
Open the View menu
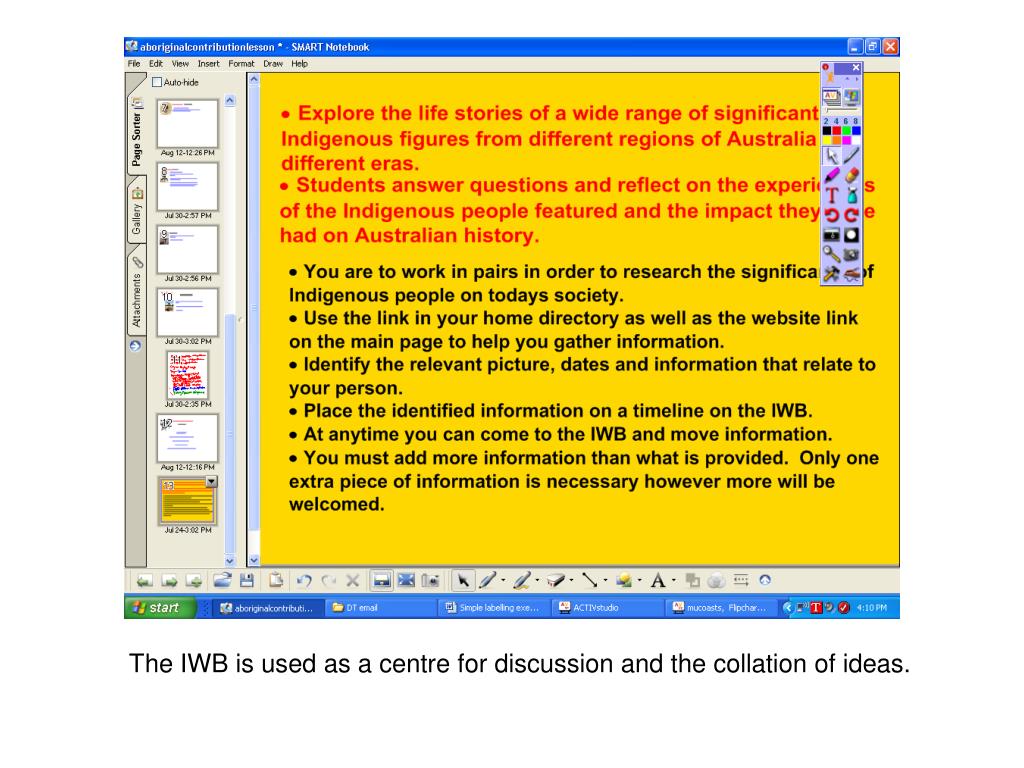pyautogui.click(x=180, y=64)
